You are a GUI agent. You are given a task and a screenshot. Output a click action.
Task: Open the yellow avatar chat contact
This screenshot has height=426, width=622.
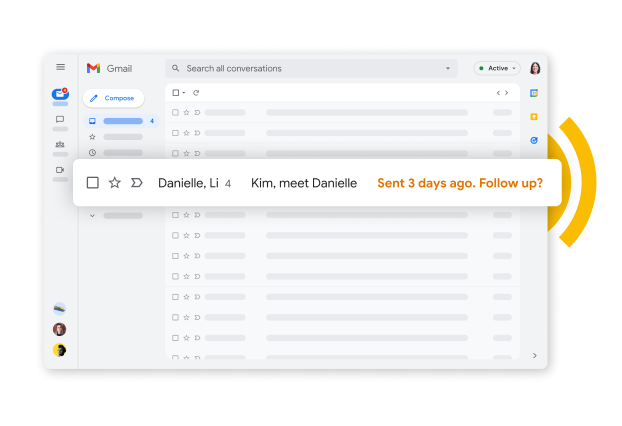(60, 350)
